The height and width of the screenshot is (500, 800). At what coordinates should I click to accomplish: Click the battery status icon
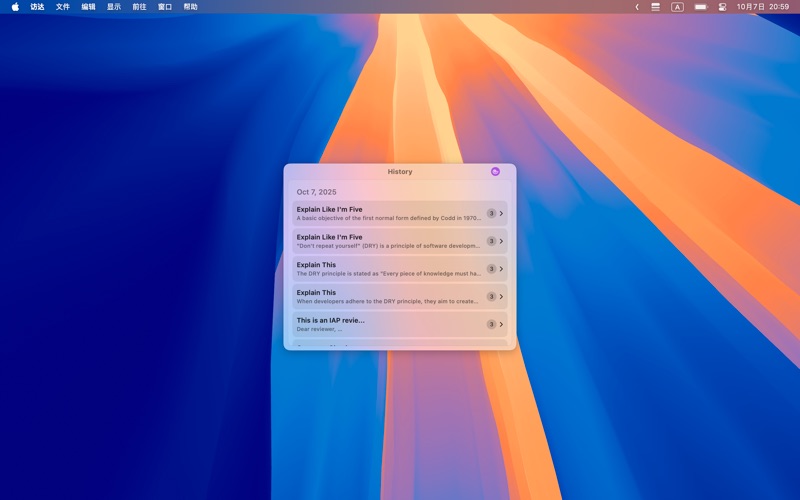700,7
